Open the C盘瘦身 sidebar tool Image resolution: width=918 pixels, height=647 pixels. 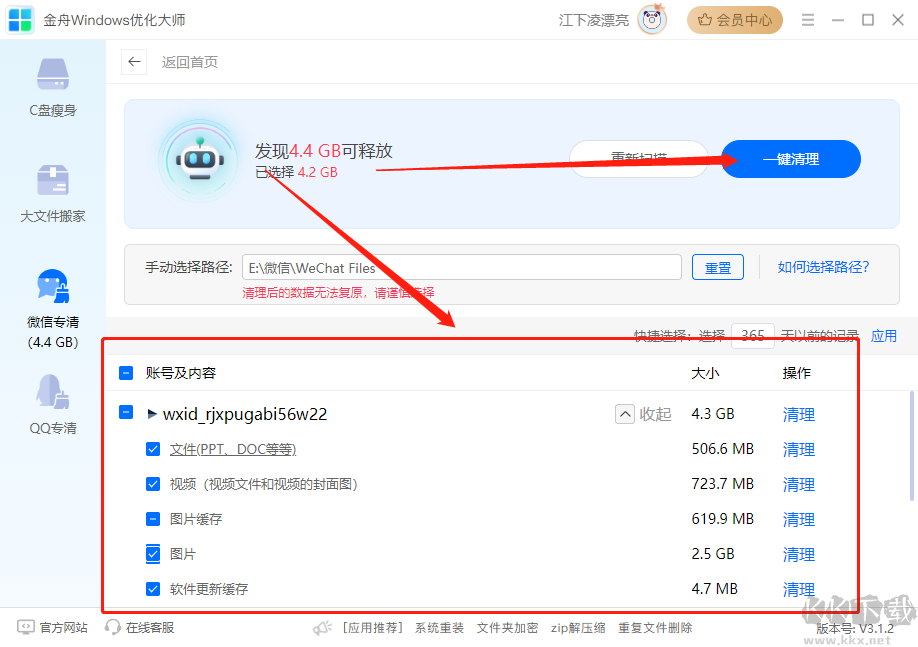coord(52,86)
